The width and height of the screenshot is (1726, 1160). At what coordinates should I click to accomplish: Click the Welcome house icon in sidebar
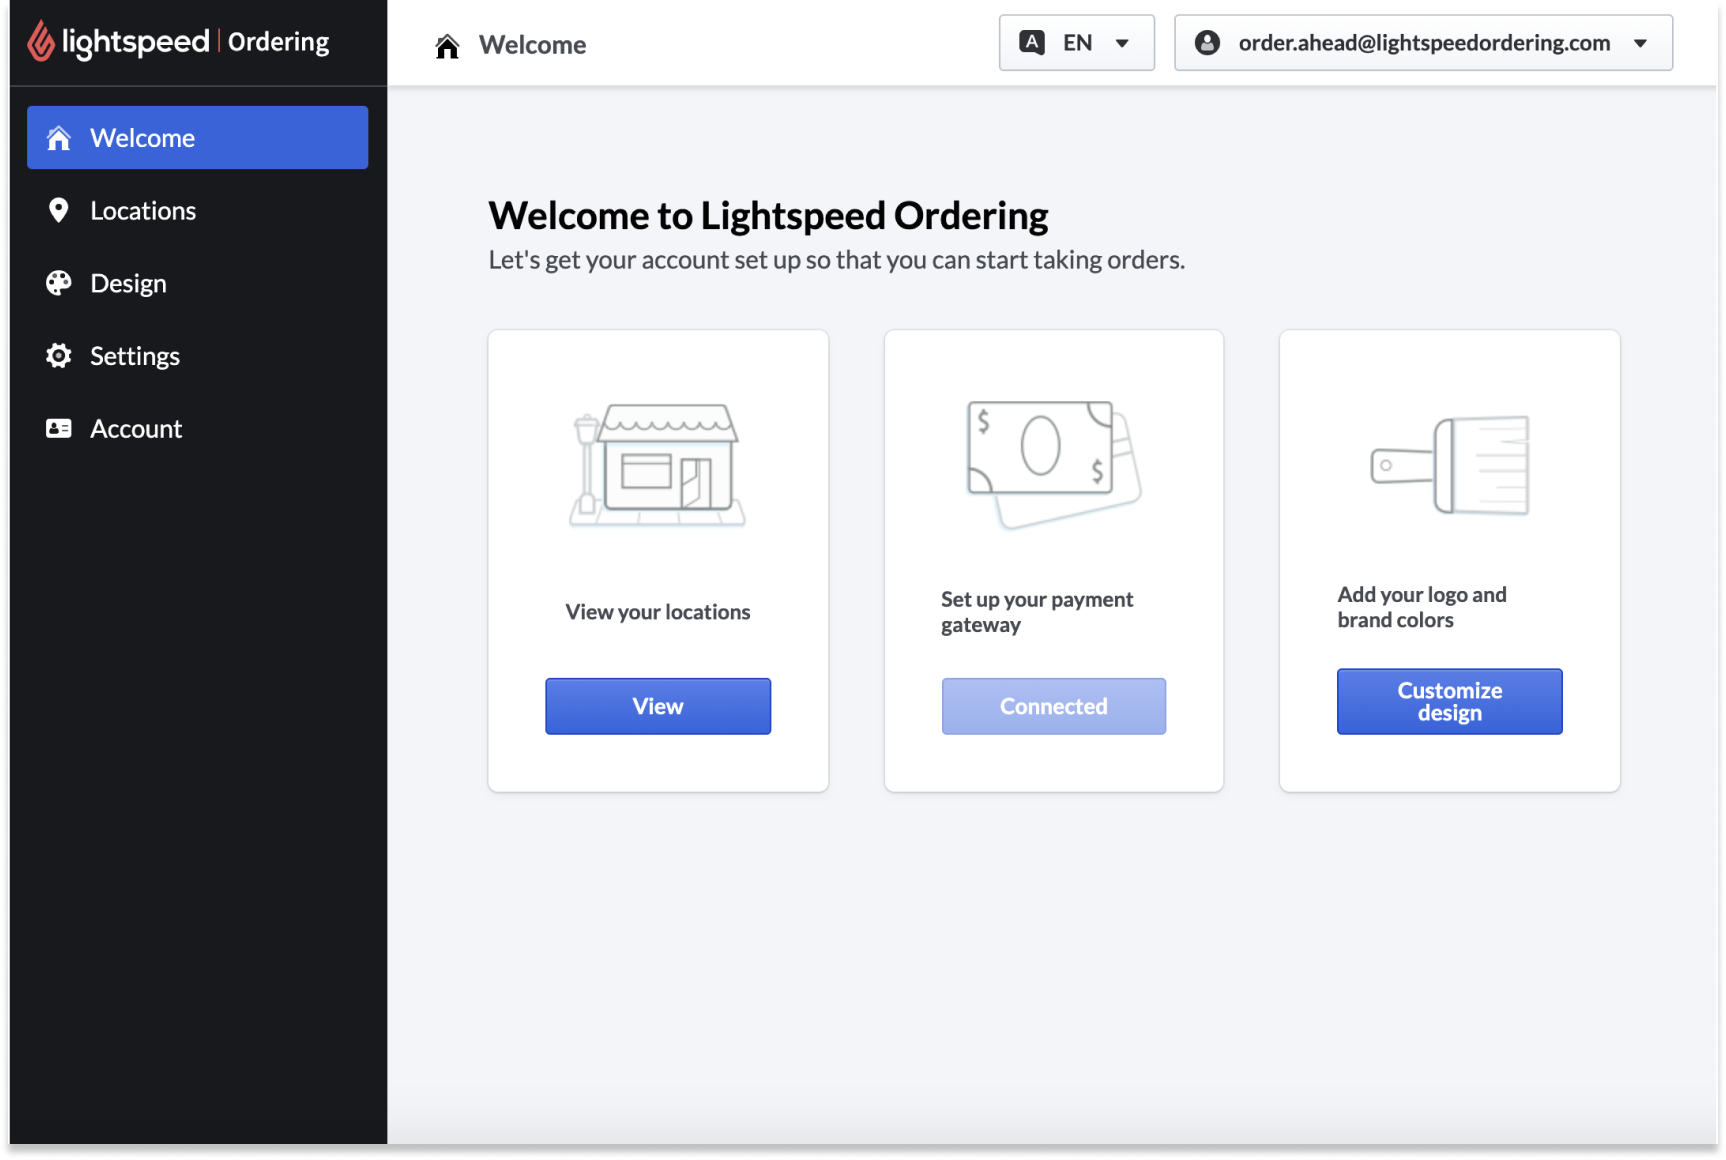[x=59, y=138]
